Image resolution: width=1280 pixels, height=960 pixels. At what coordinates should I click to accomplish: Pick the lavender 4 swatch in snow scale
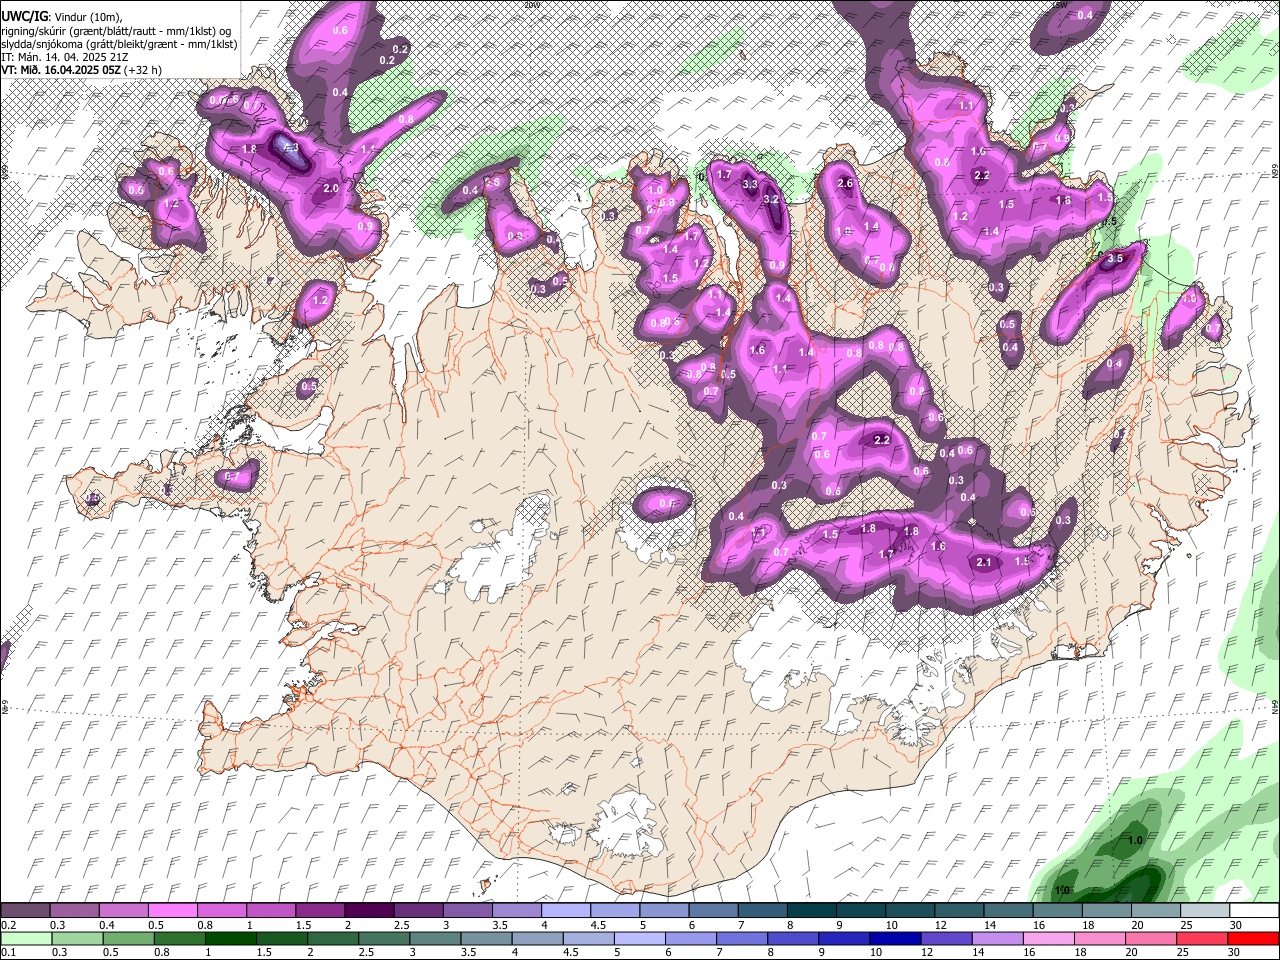(x=565, y=911)
